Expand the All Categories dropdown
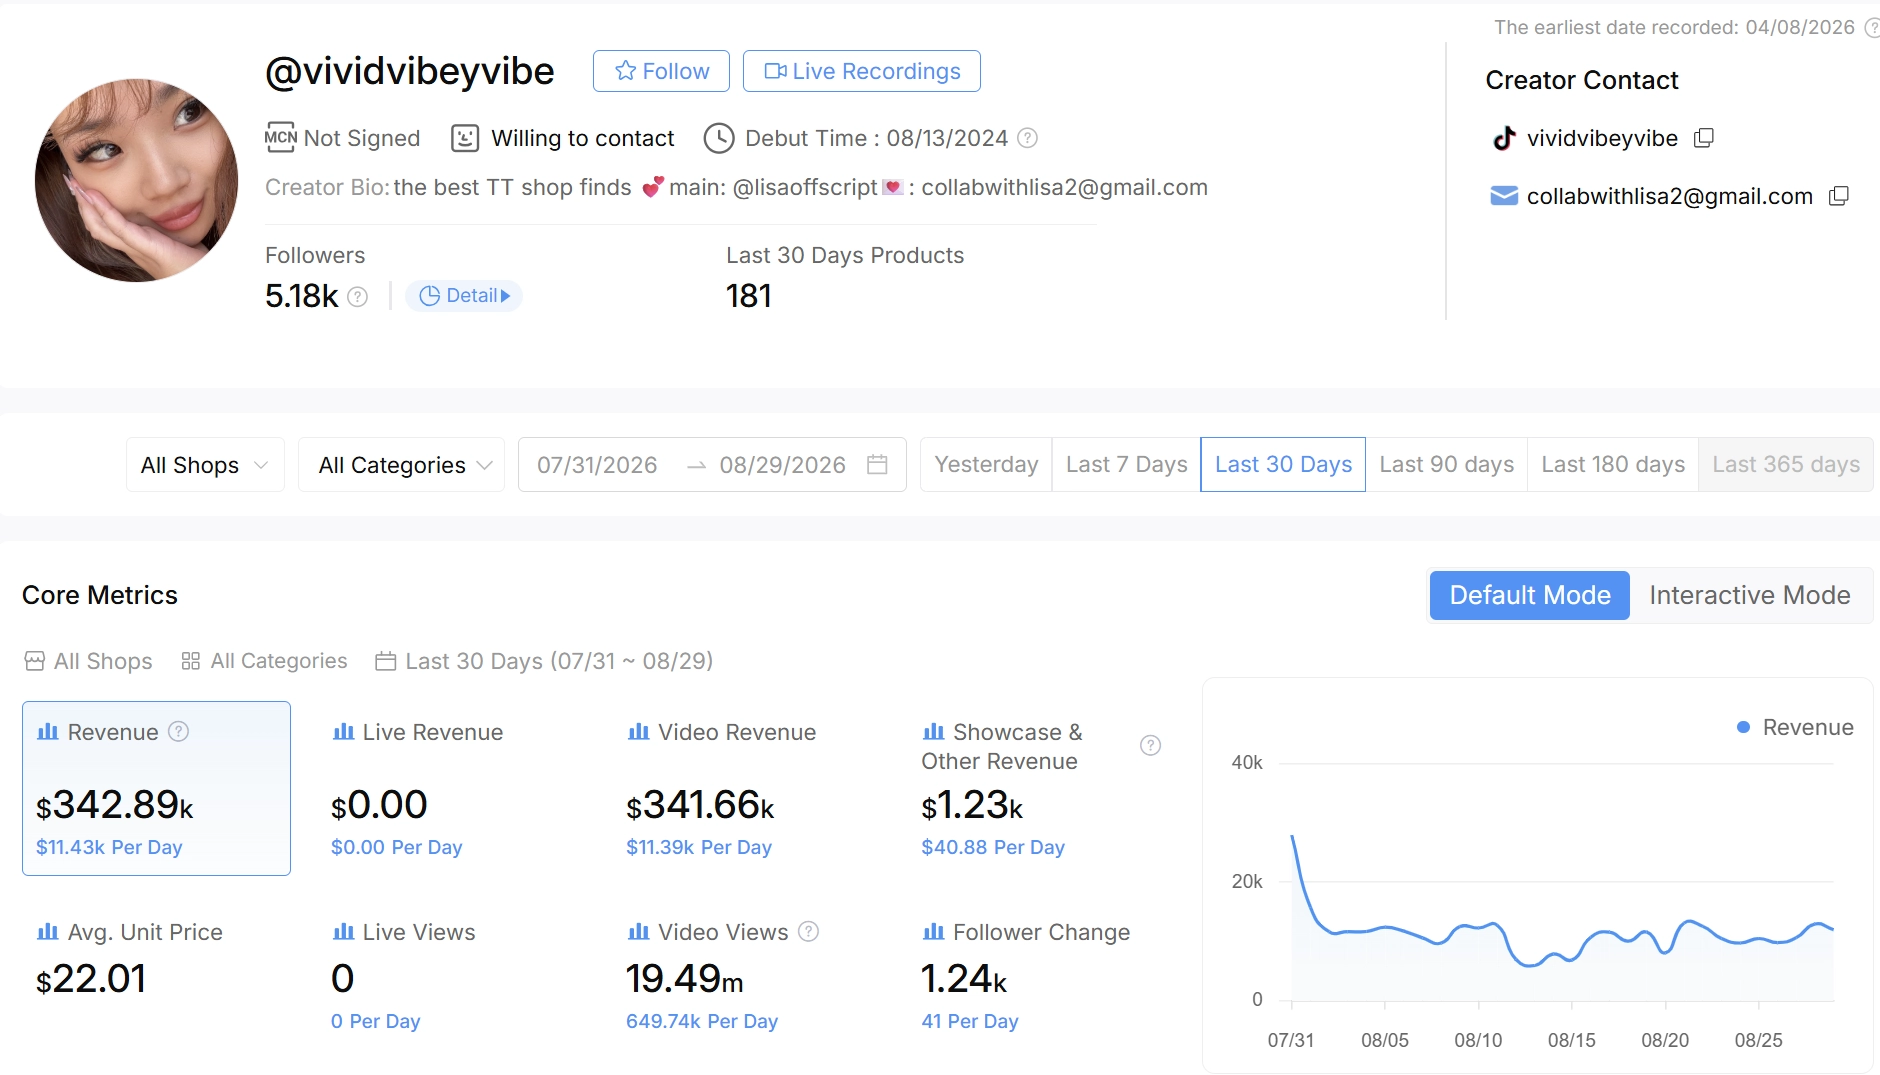The width and height of the screenshot is (1880, 1075). tap(401, 465)
